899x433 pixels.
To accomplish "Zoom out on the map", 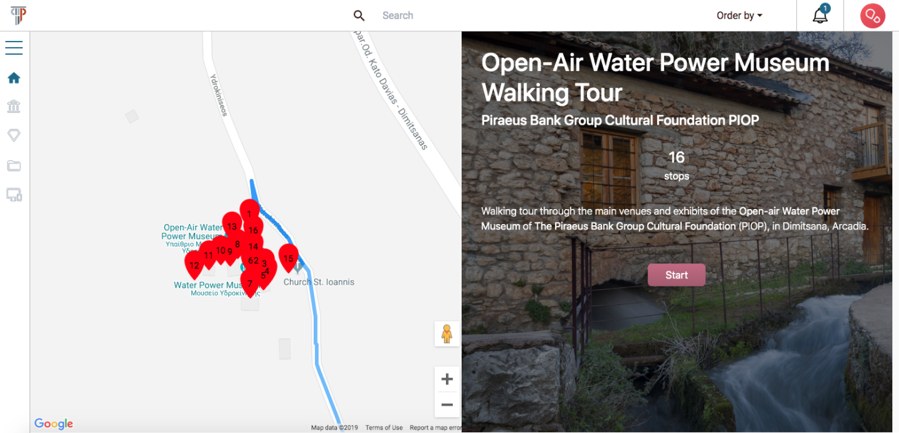I will pyautogui.click(x=447, y=405).
